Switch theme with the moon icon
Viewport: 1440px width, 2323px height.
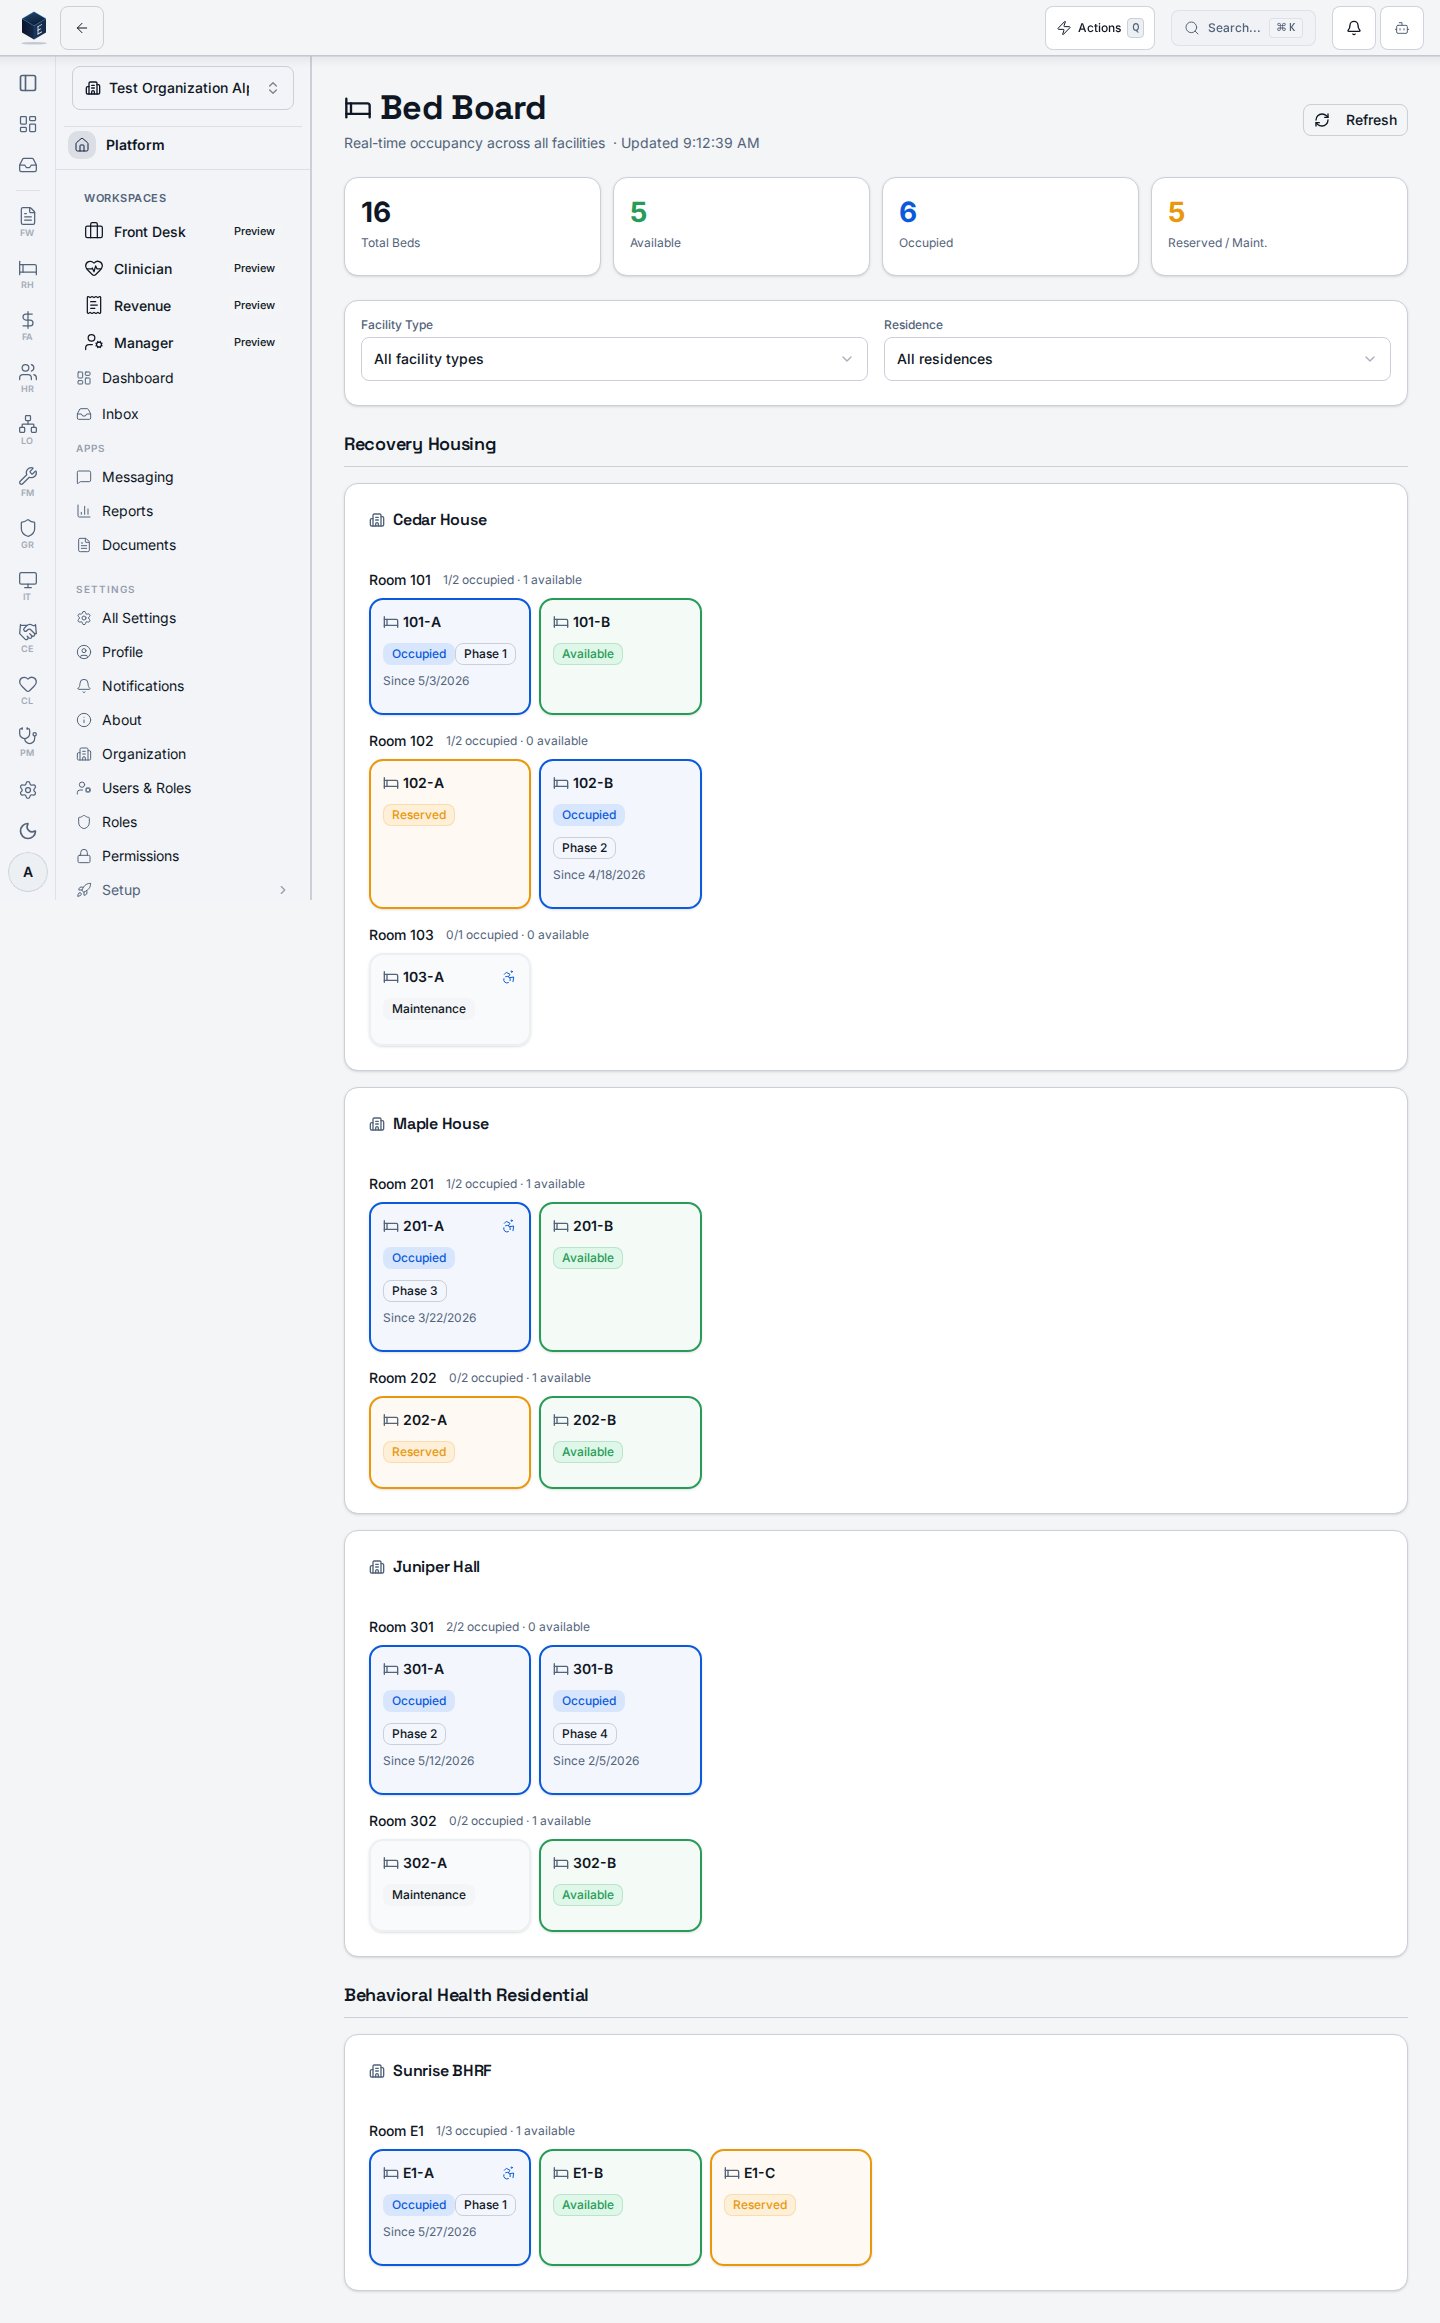(x=28, y=831)
